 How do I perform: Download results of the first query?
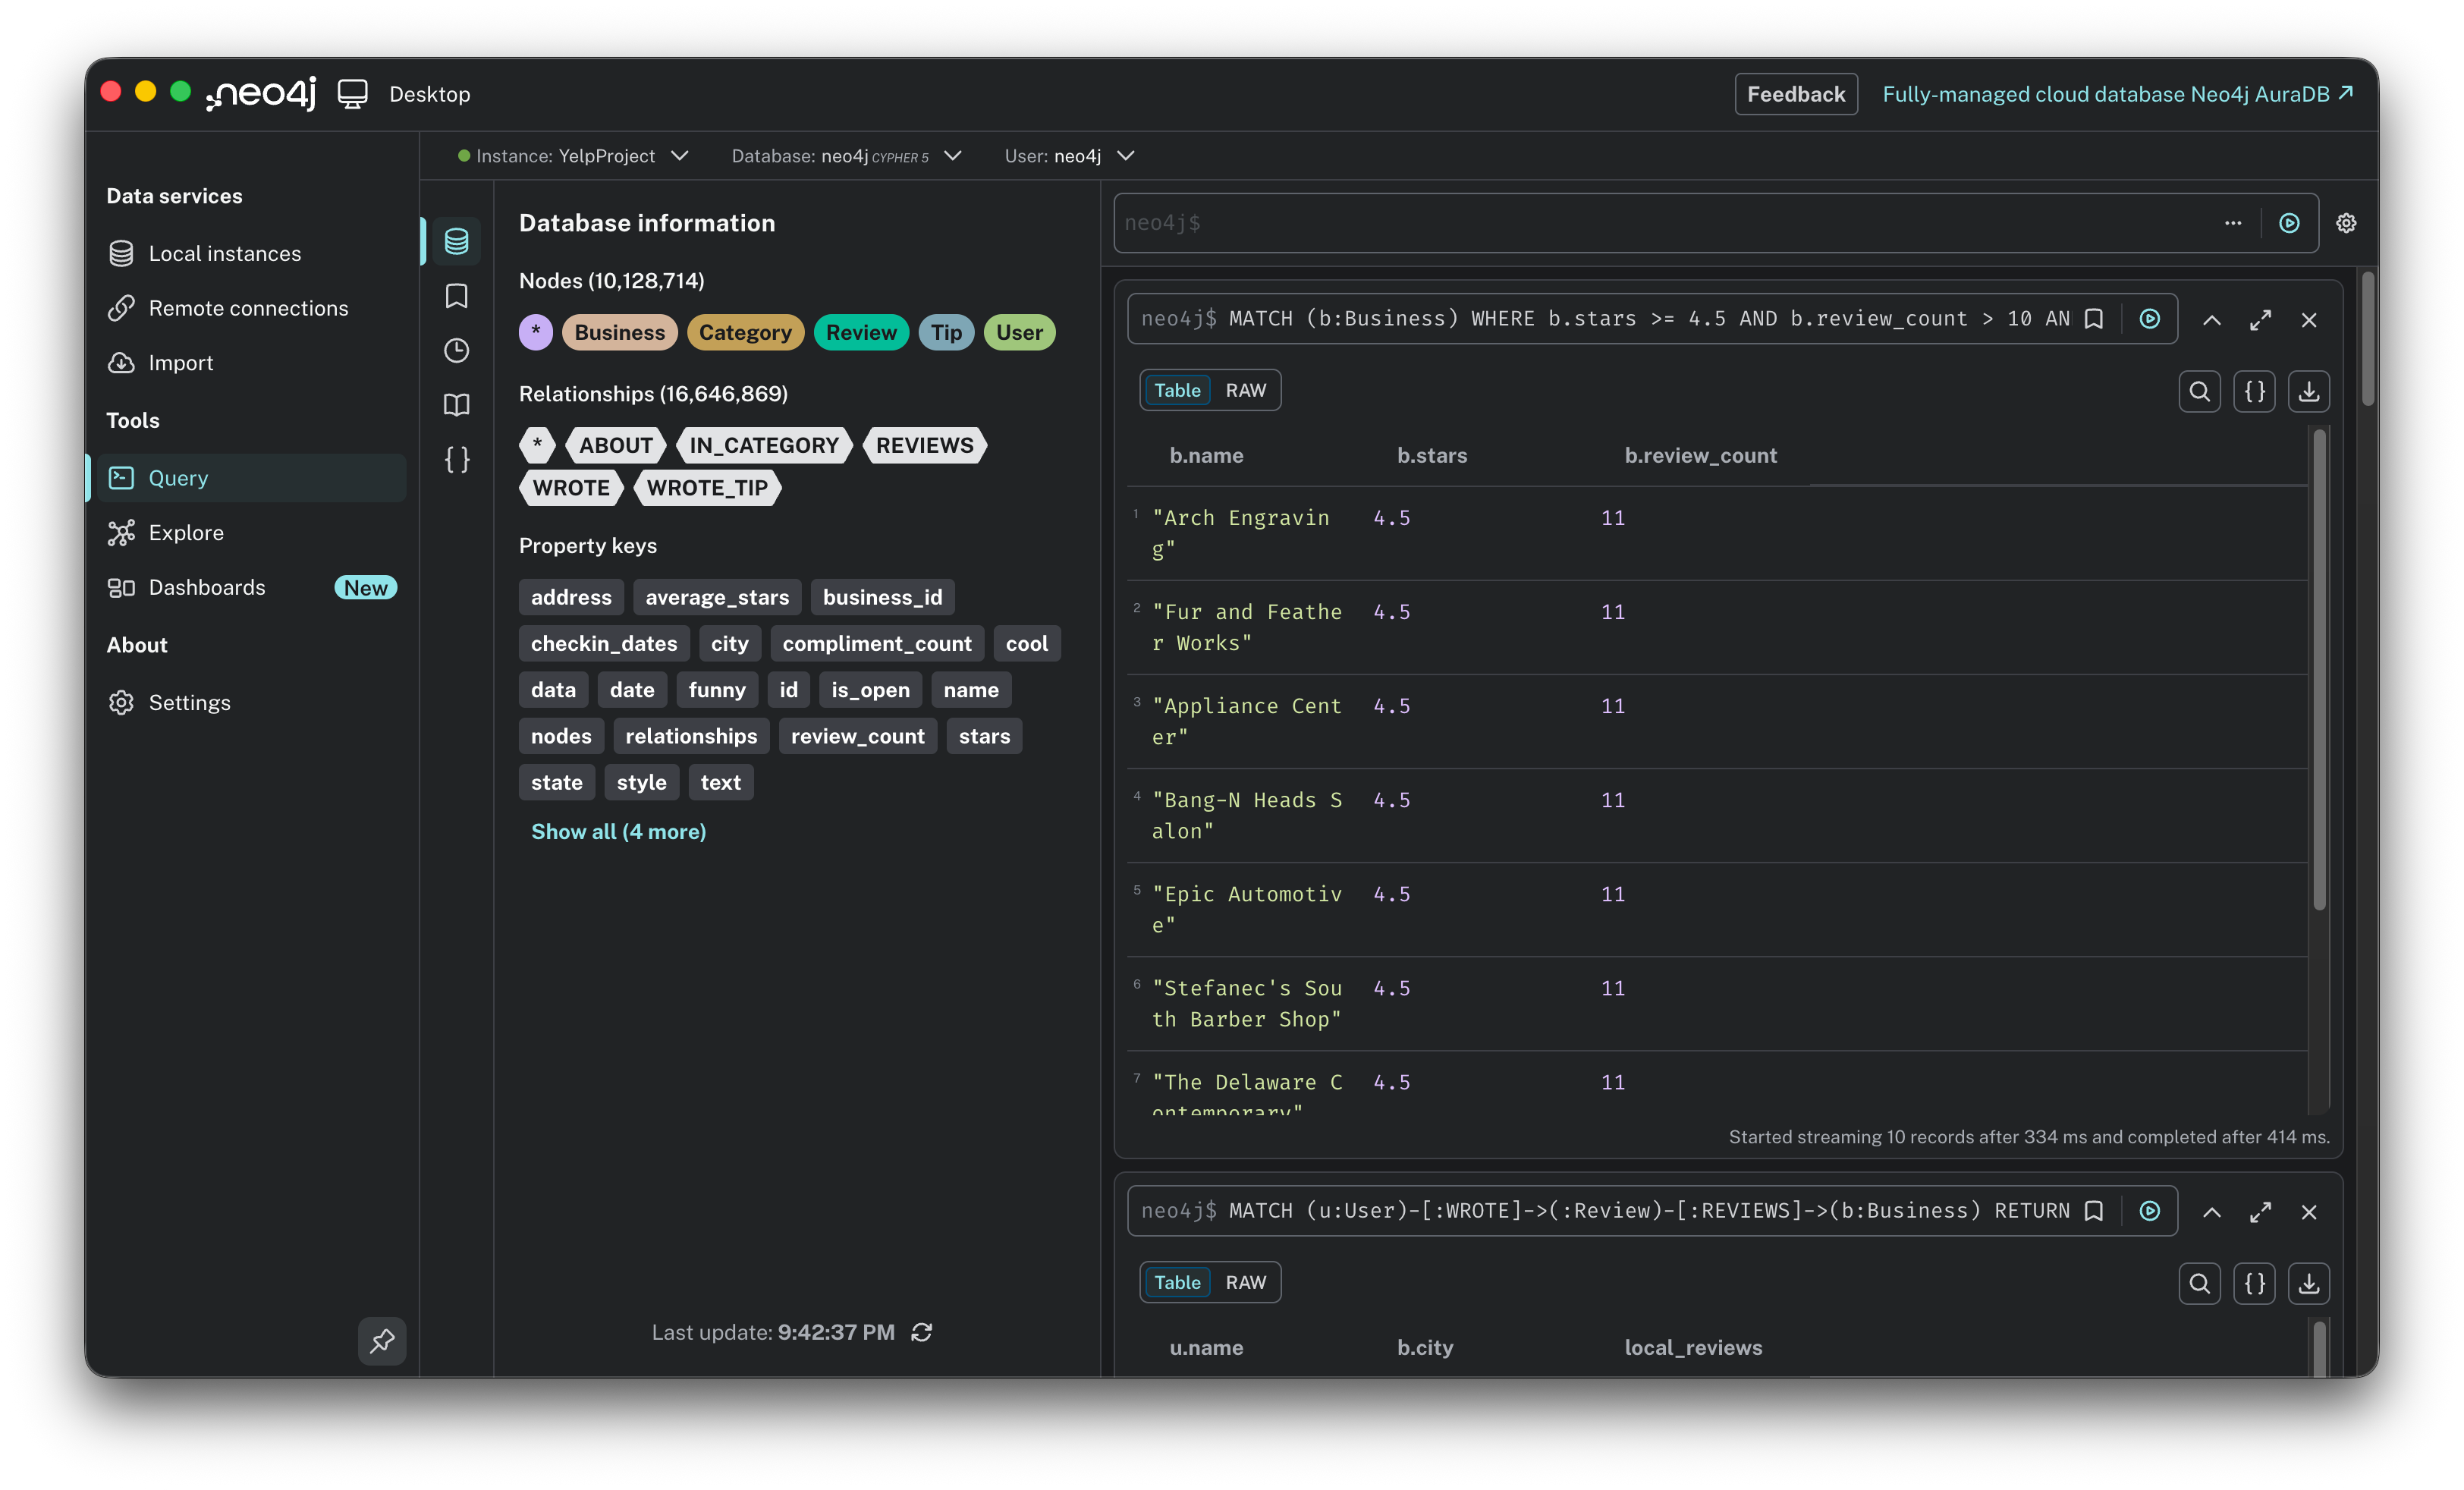(2308, 391)
